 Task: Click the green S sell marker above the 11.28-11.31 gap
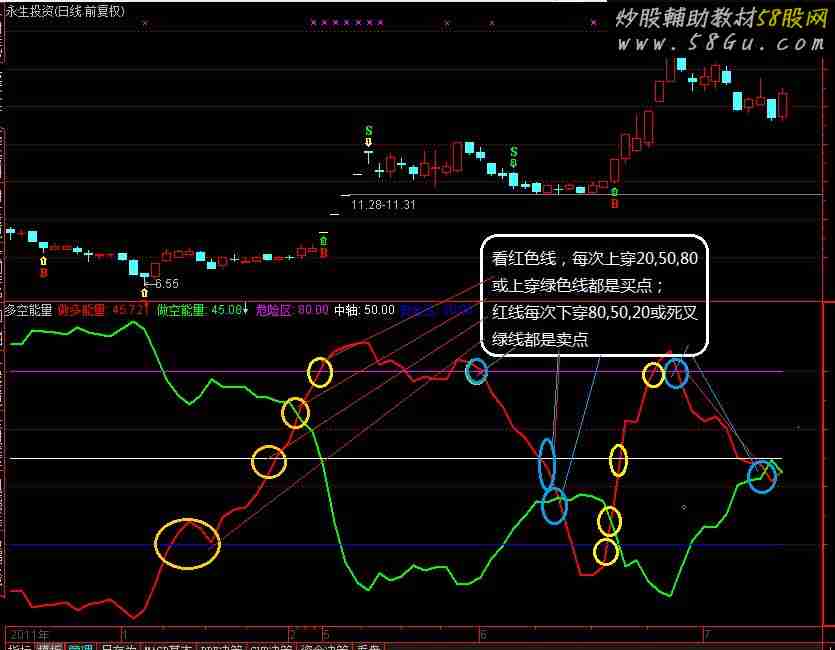click(369, 130)
